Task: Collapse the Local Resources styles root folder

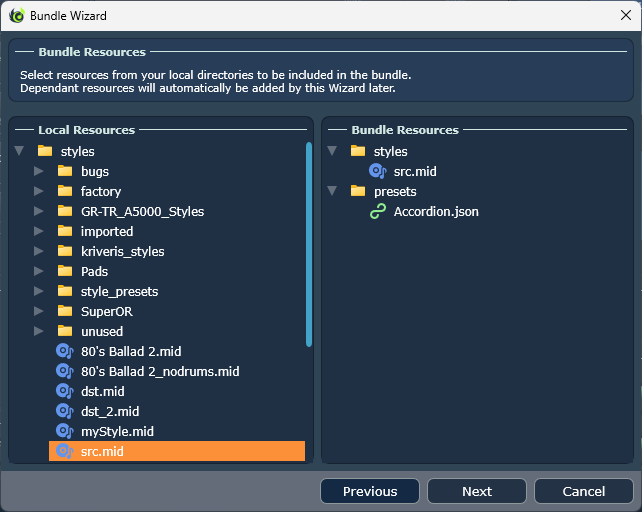Action: 19,151
